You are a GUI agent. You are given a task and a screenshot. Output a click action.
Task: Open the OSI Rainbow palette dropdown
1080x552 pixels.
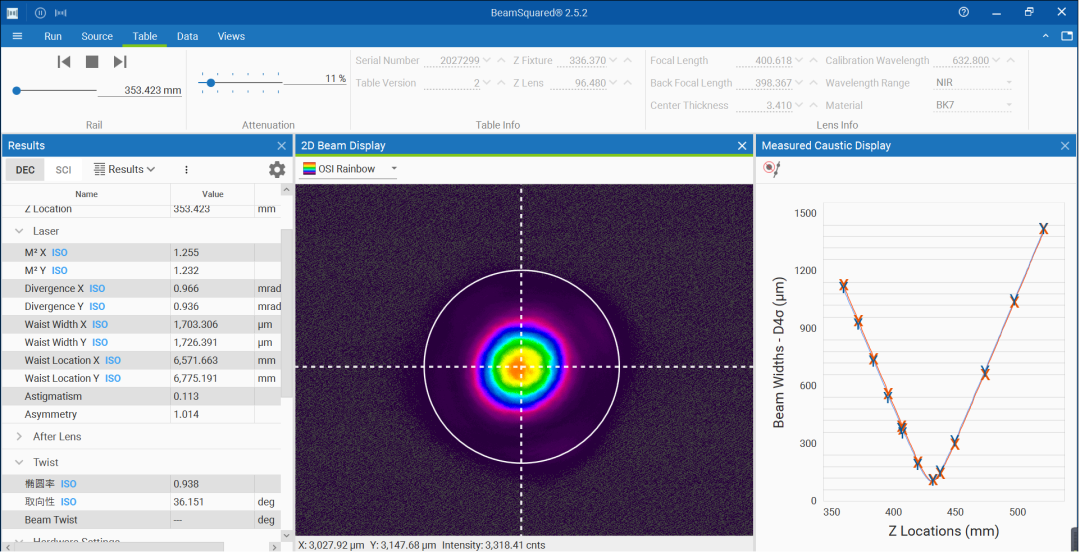point(394,169)
